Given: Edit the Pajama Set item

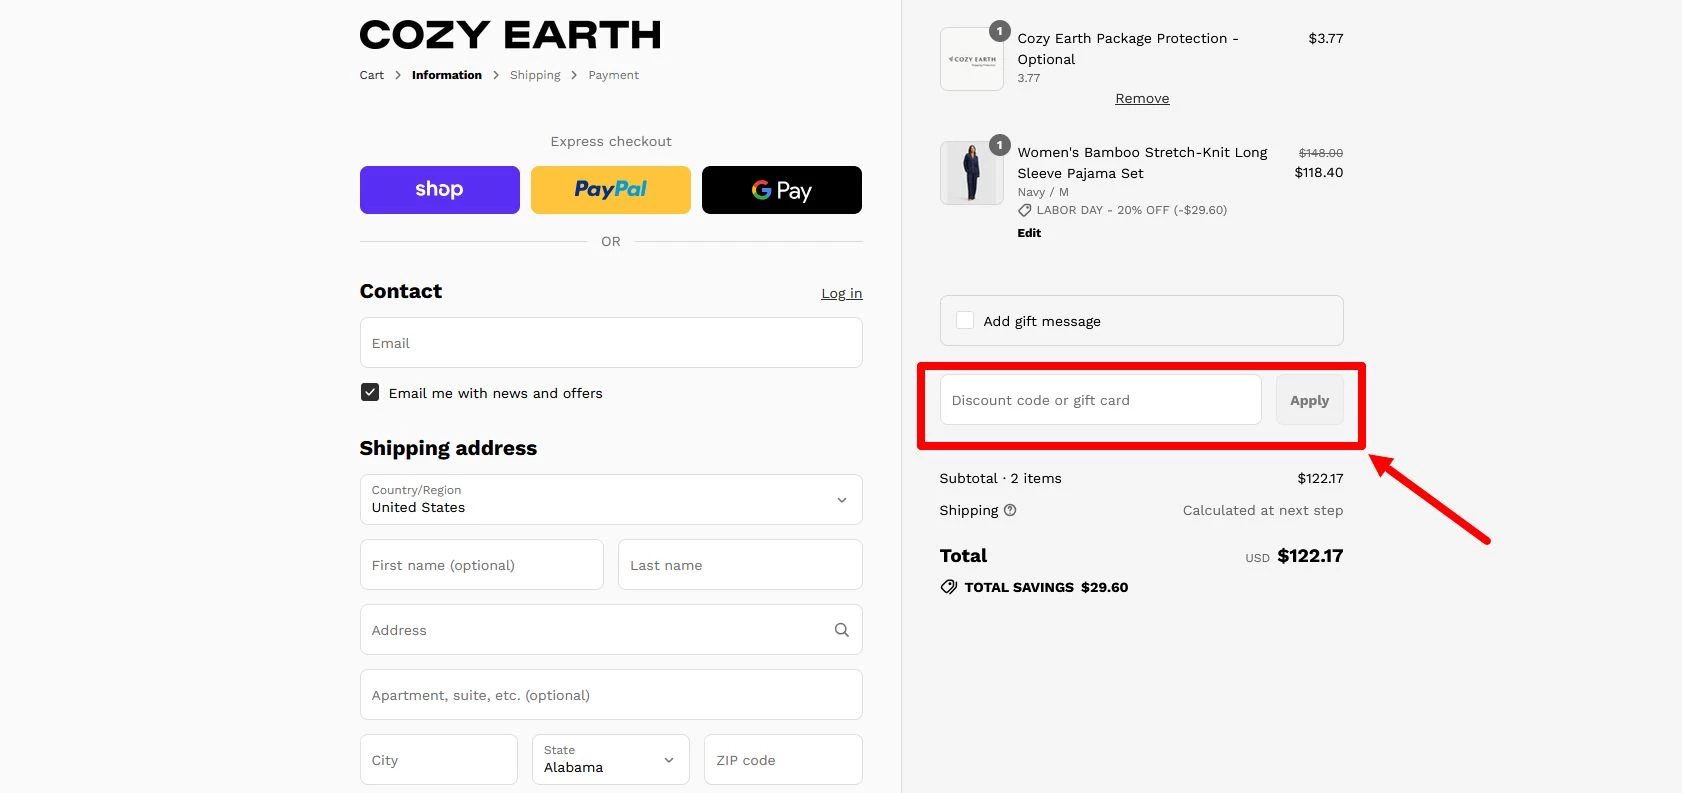Looking at the screenshot, I should [x=1029, y=233].
